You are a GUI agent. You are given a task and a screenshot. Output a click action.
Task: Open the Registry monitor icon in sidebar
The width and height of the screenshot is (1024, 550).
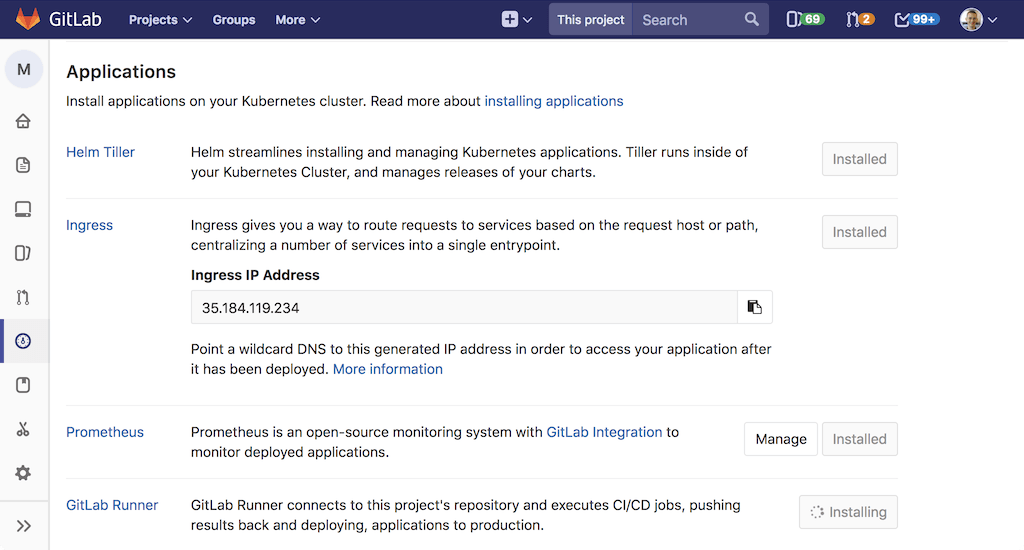tap(23, 209)
